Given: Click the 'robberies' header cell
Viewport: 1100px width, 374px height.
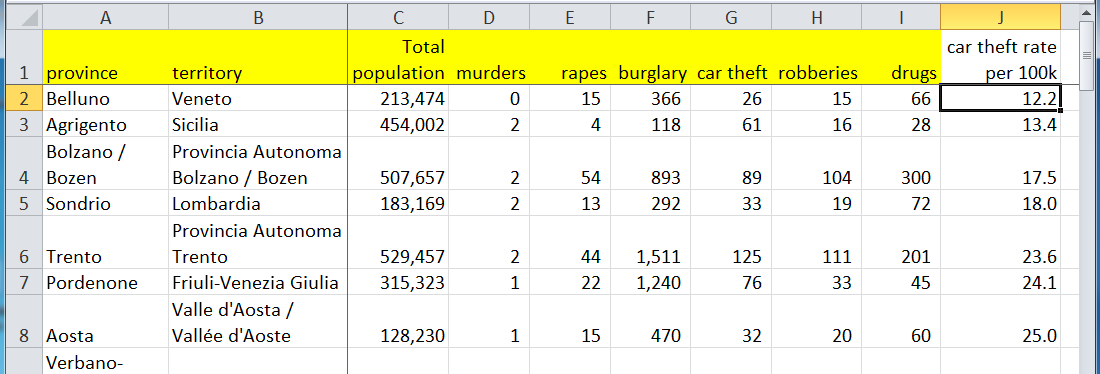Looking at the screenshot, I should pos(817,58).
